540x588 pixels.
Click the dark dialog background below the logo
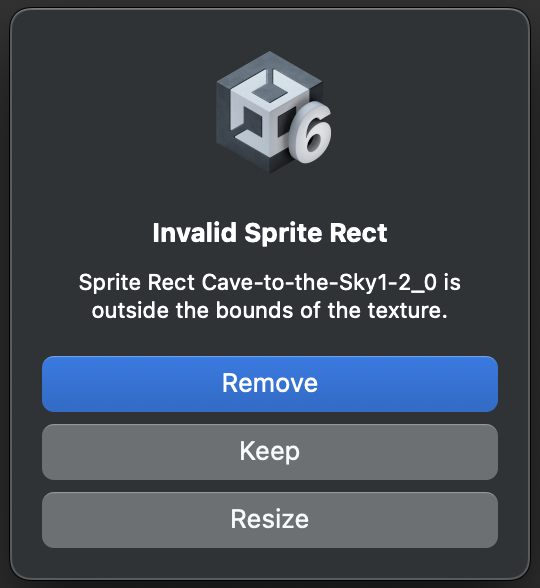tap(270, 195)
